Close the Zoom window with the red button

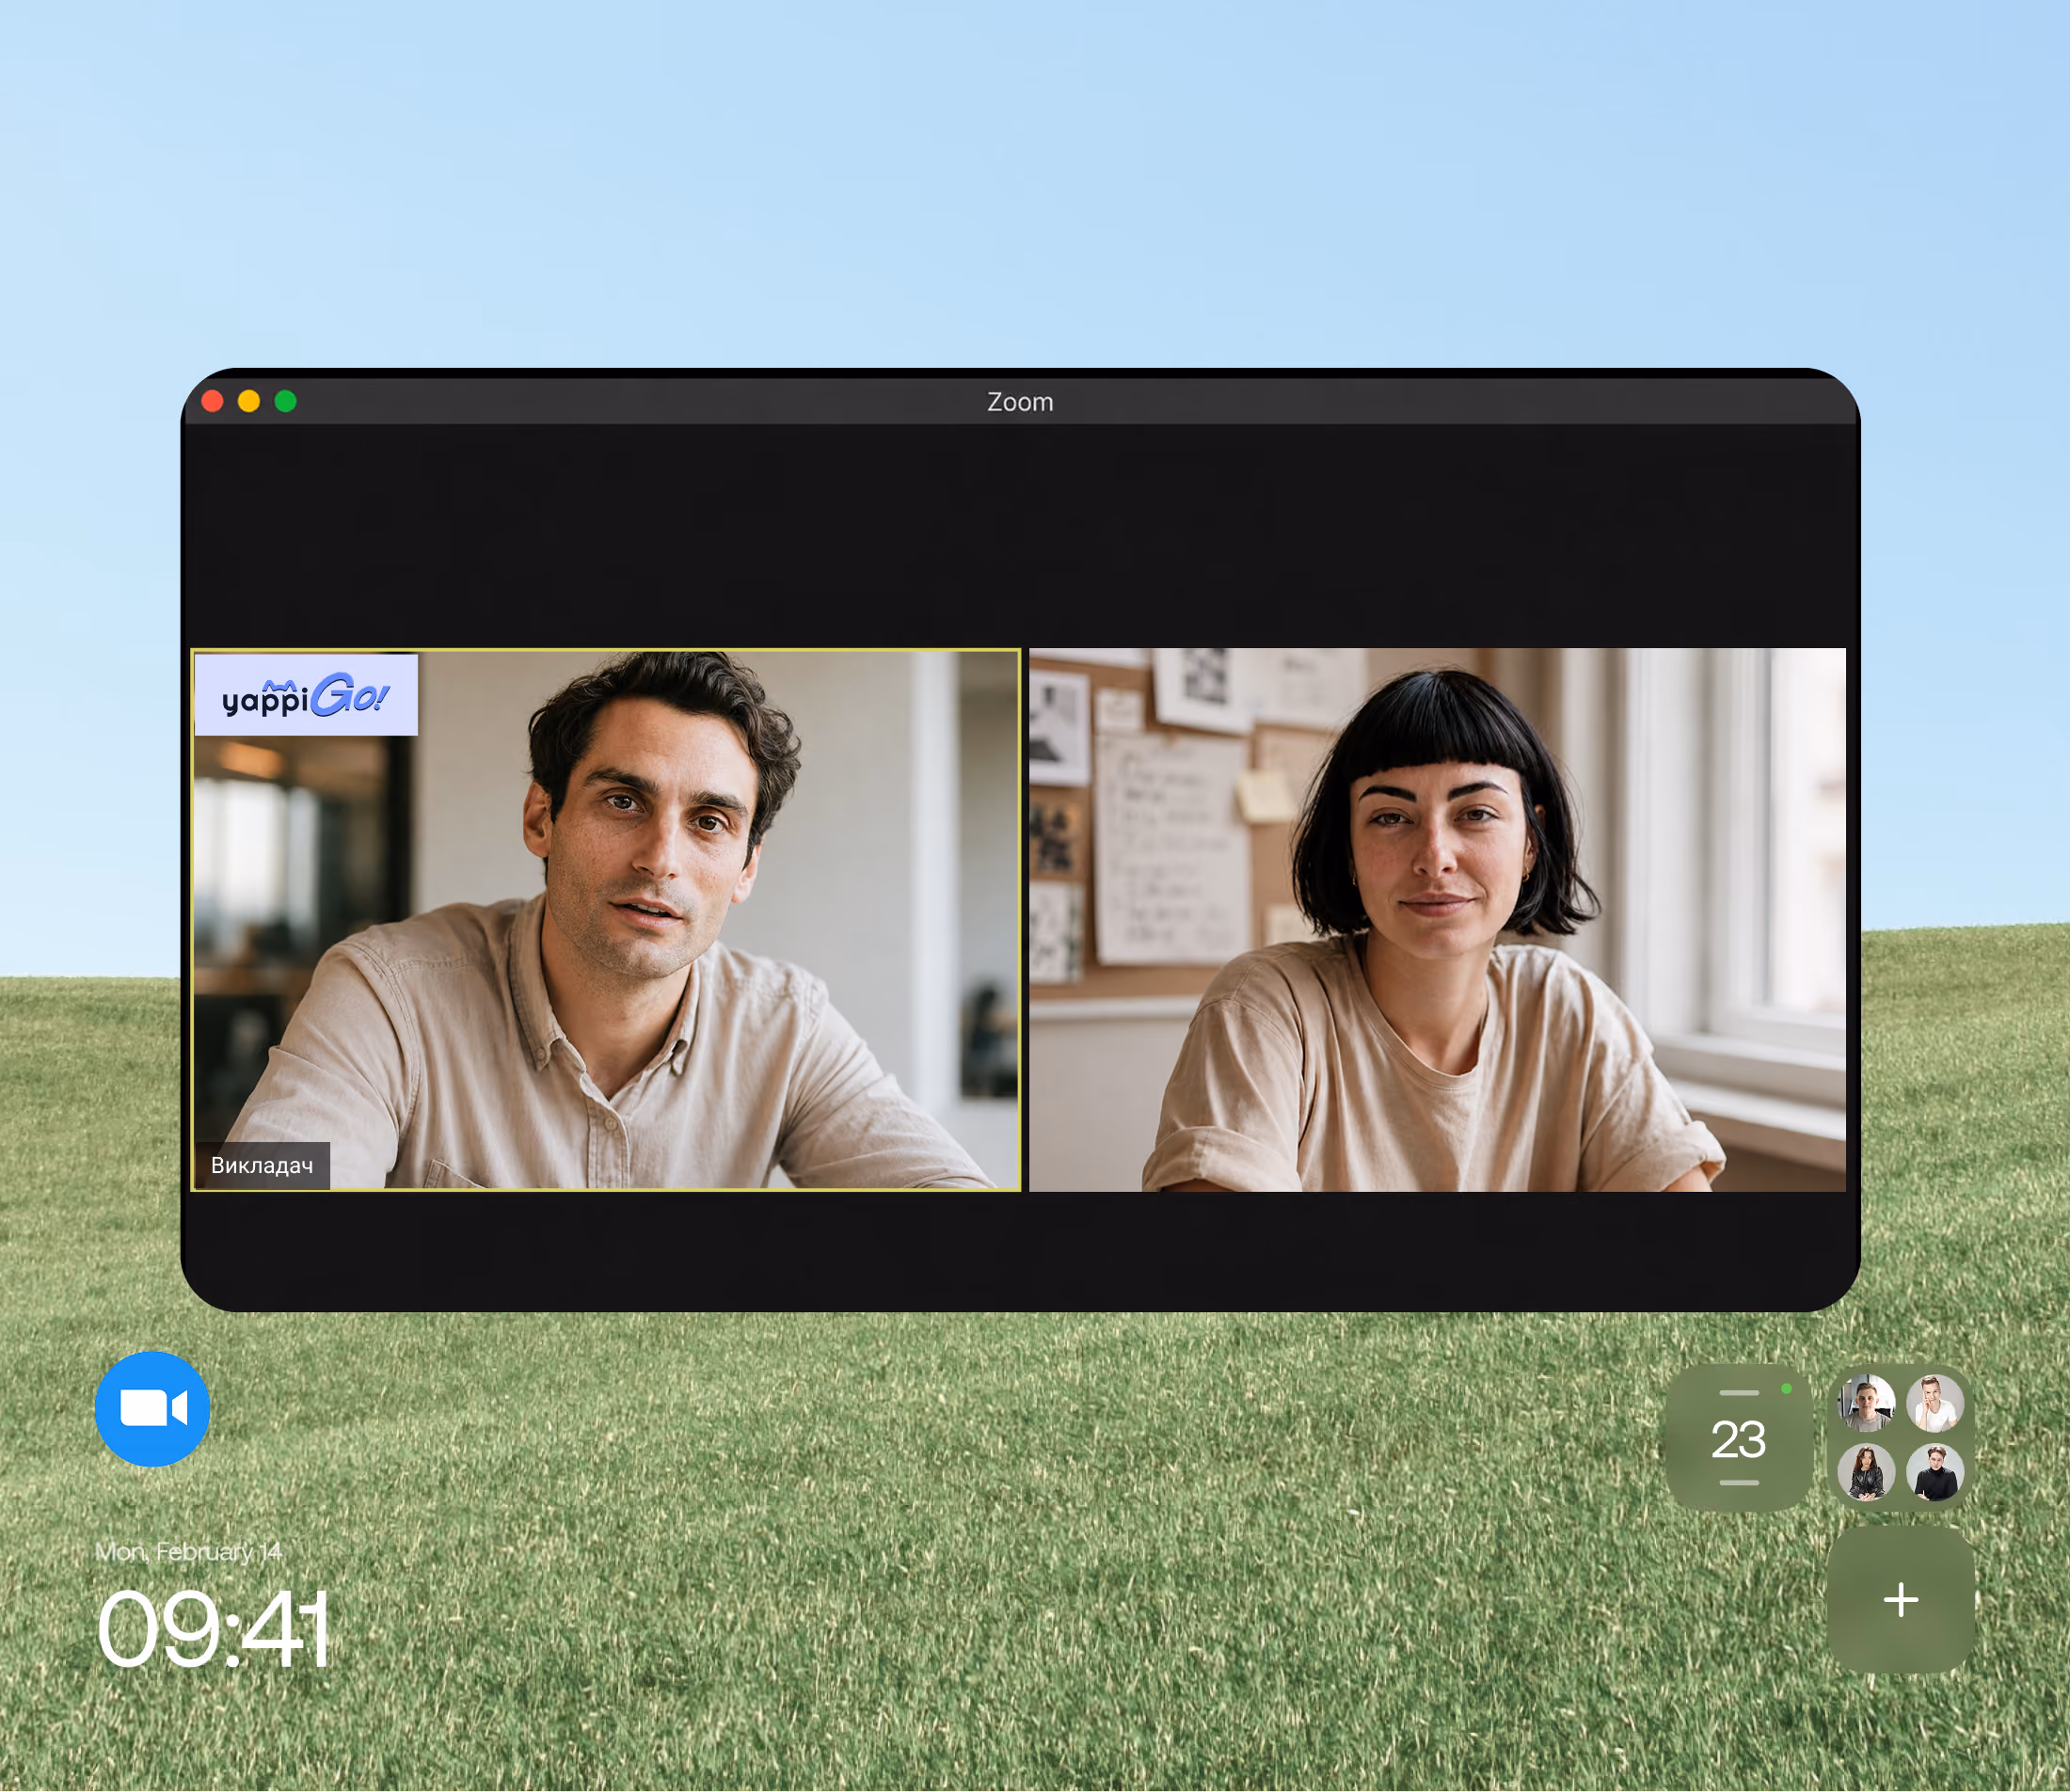pyautogui.click(x=212, y=401)
